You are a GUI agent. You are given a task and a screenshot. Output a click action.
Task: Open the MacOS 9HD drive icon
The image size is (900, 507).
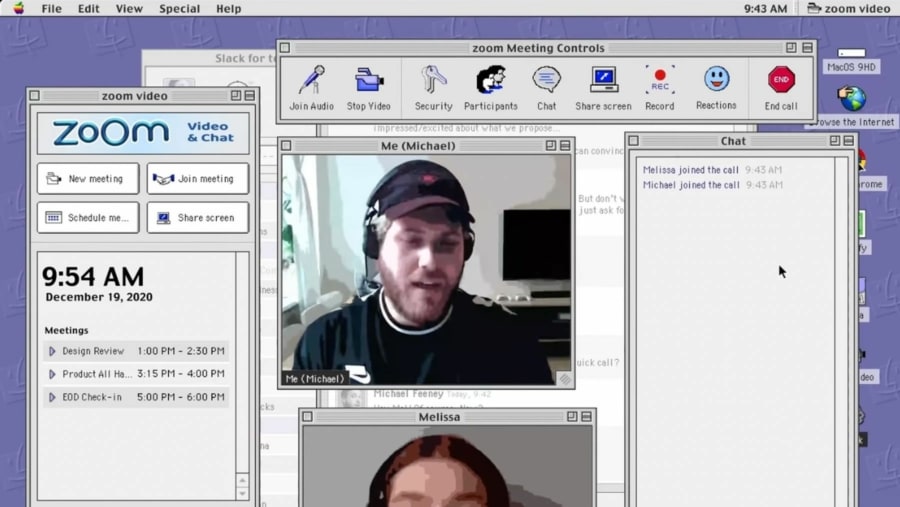[x=851, y=58]
